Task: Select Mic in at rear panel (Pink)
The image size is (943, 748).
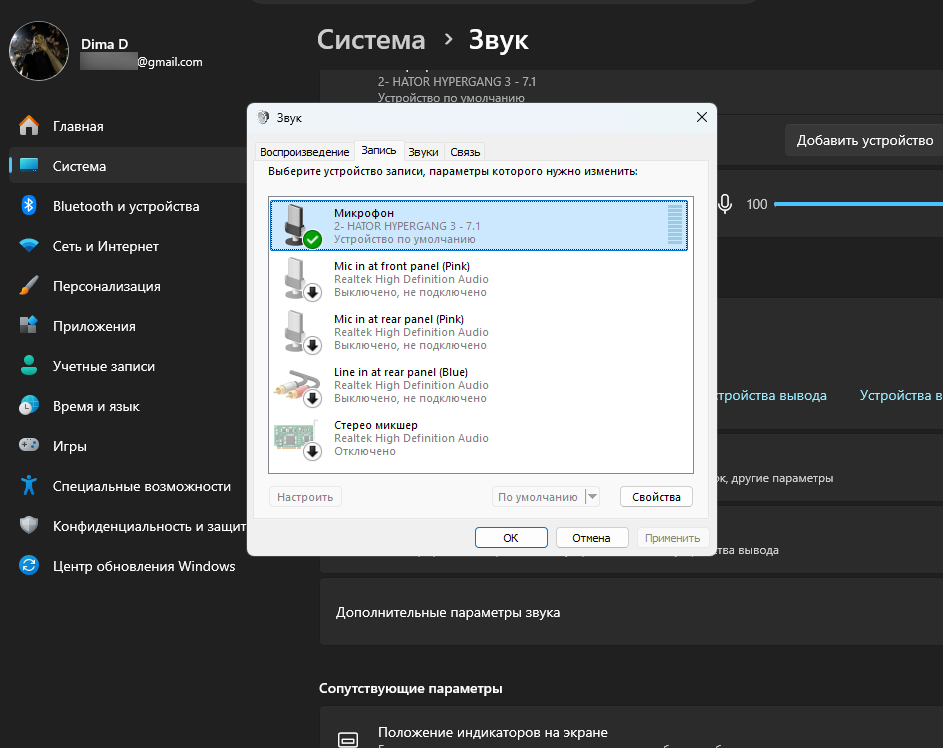Action: 479,332
